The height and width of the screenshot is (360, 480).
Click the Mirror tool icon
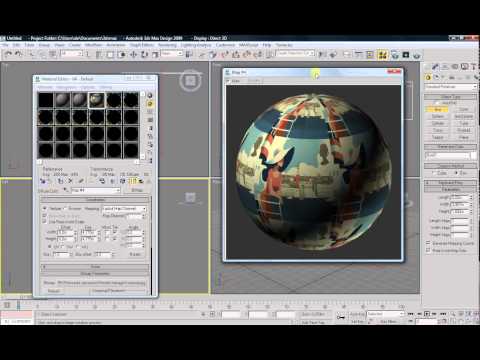322,54
